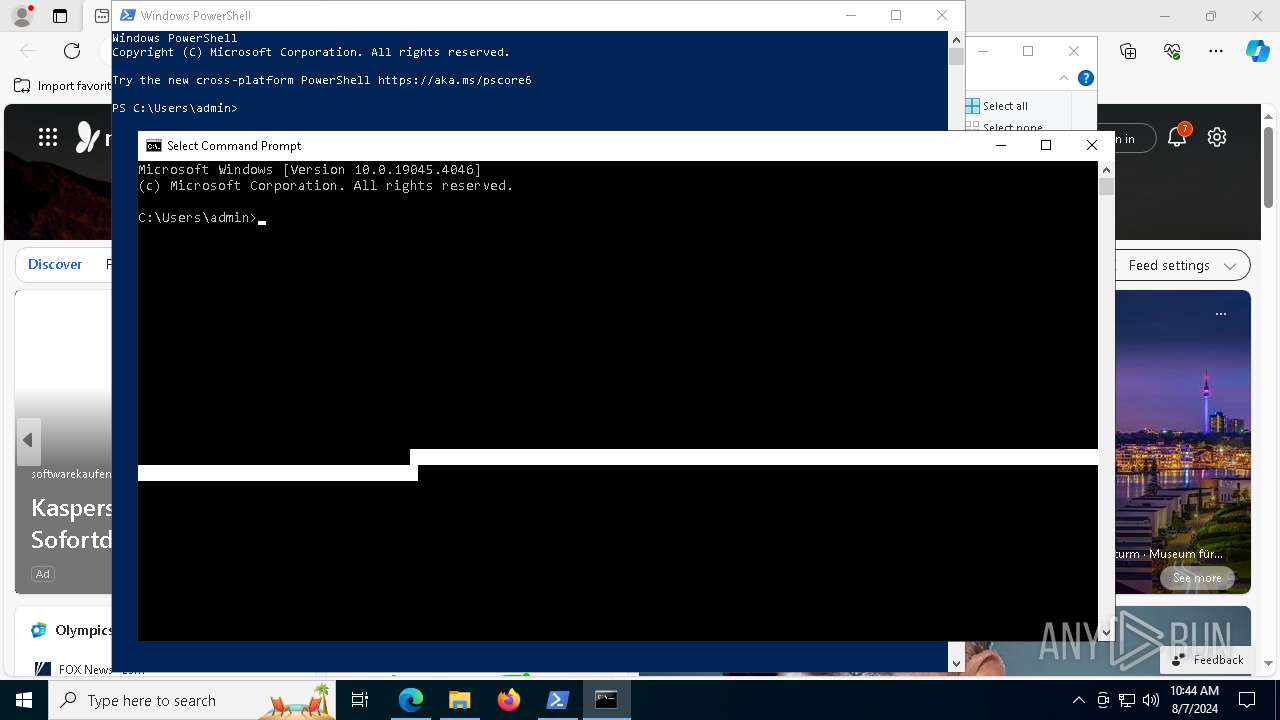Show clock and calendar flyout
This screenshot has height=720, width=1280.
point(1194,700)
